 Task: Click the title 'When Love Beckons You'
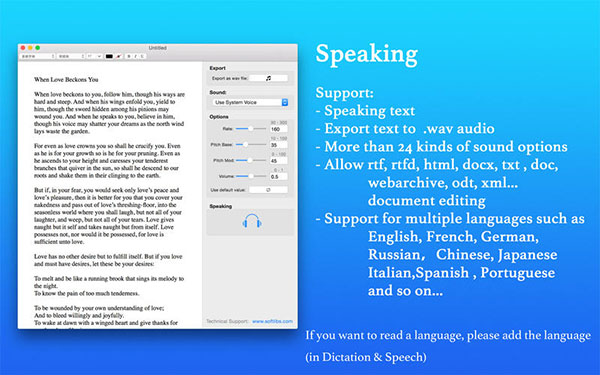[66, 80]
